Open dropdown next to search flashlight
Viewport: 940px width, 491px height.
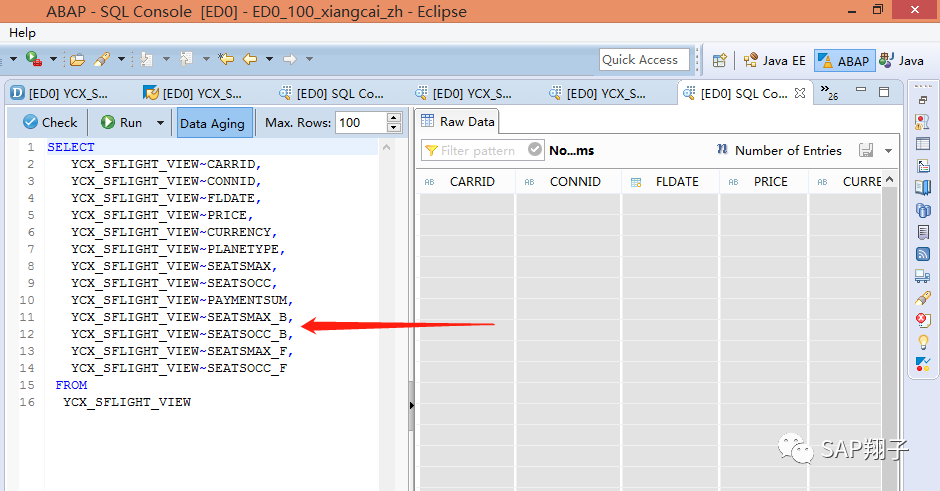[x=121, y=59]
